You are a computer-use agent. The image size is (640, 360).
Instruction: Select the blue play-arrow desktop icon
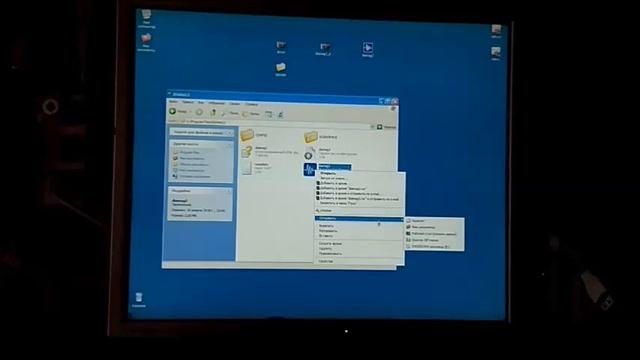tap(367, 49)
